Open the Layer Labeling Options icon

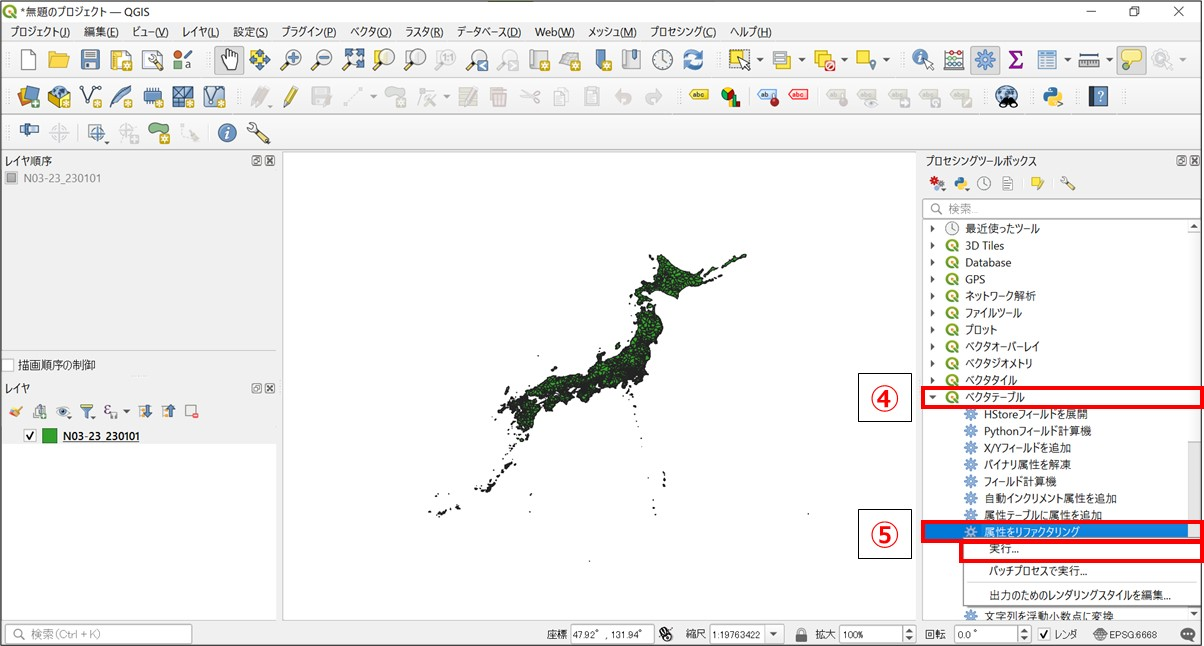[x=699, y=97]
